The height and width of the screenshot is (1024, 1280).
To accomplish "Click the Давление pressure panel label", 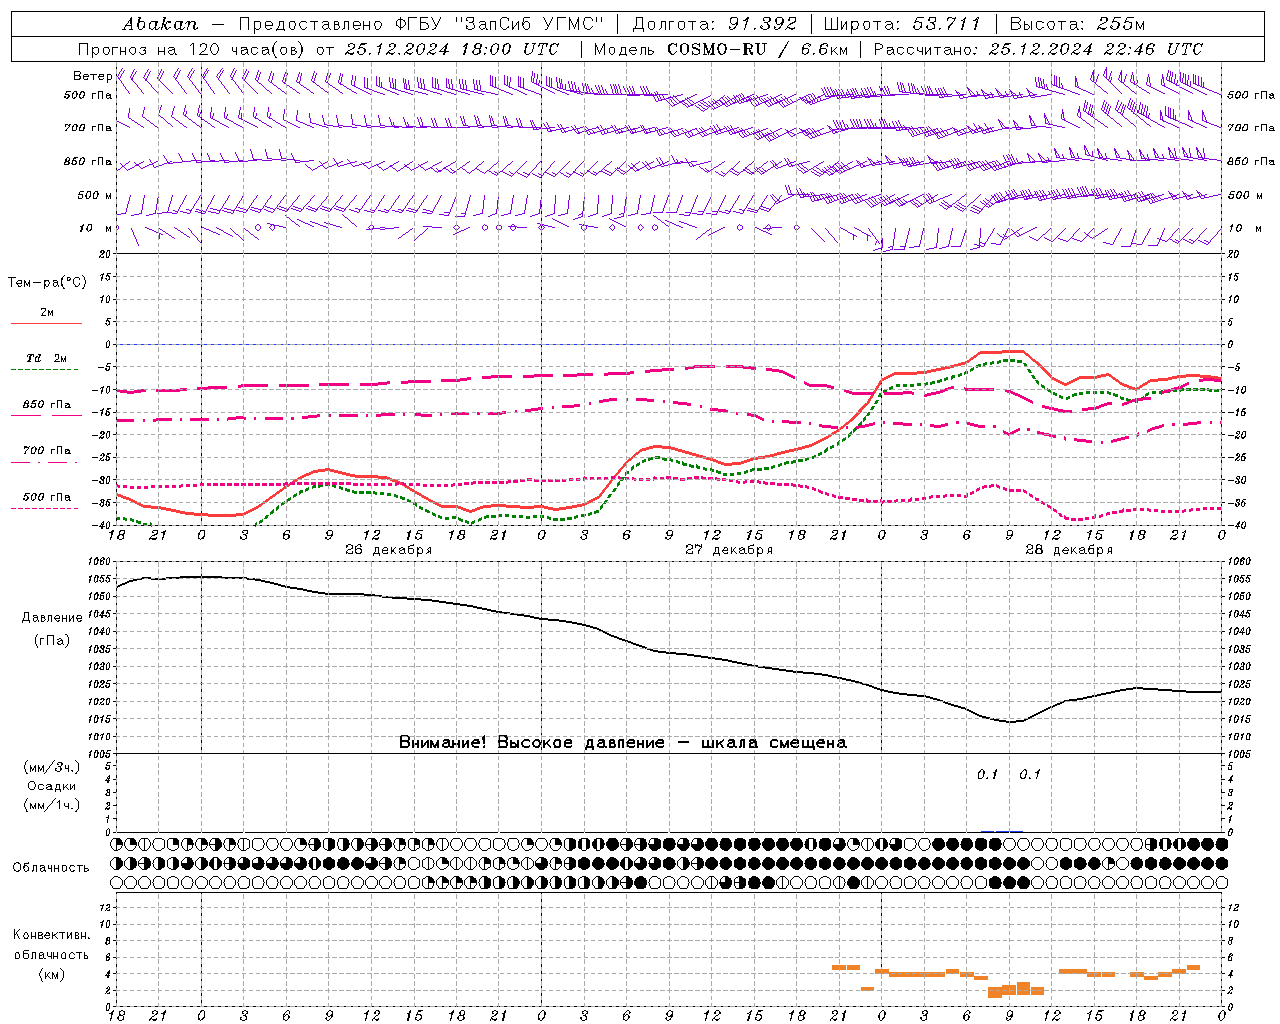I will [x=52, y=618].
